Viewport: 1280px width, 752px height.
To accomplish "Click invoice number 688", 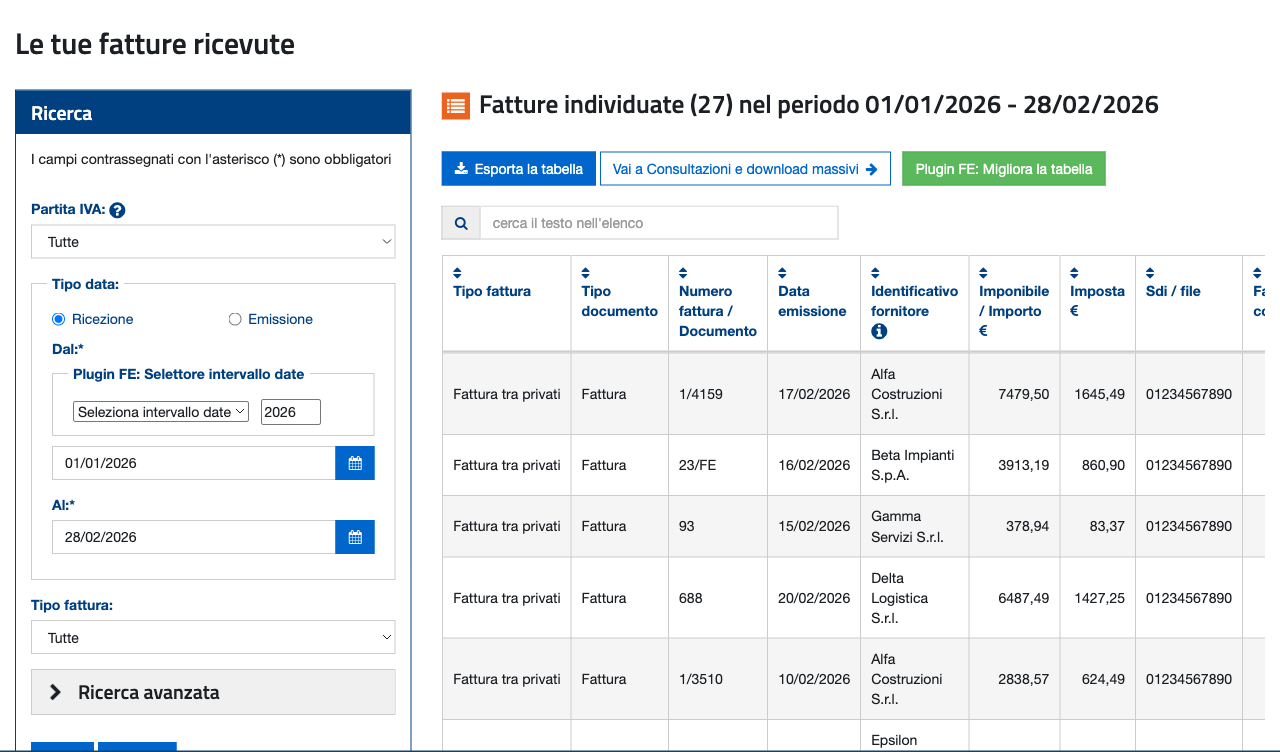I will tap(691, 598).
